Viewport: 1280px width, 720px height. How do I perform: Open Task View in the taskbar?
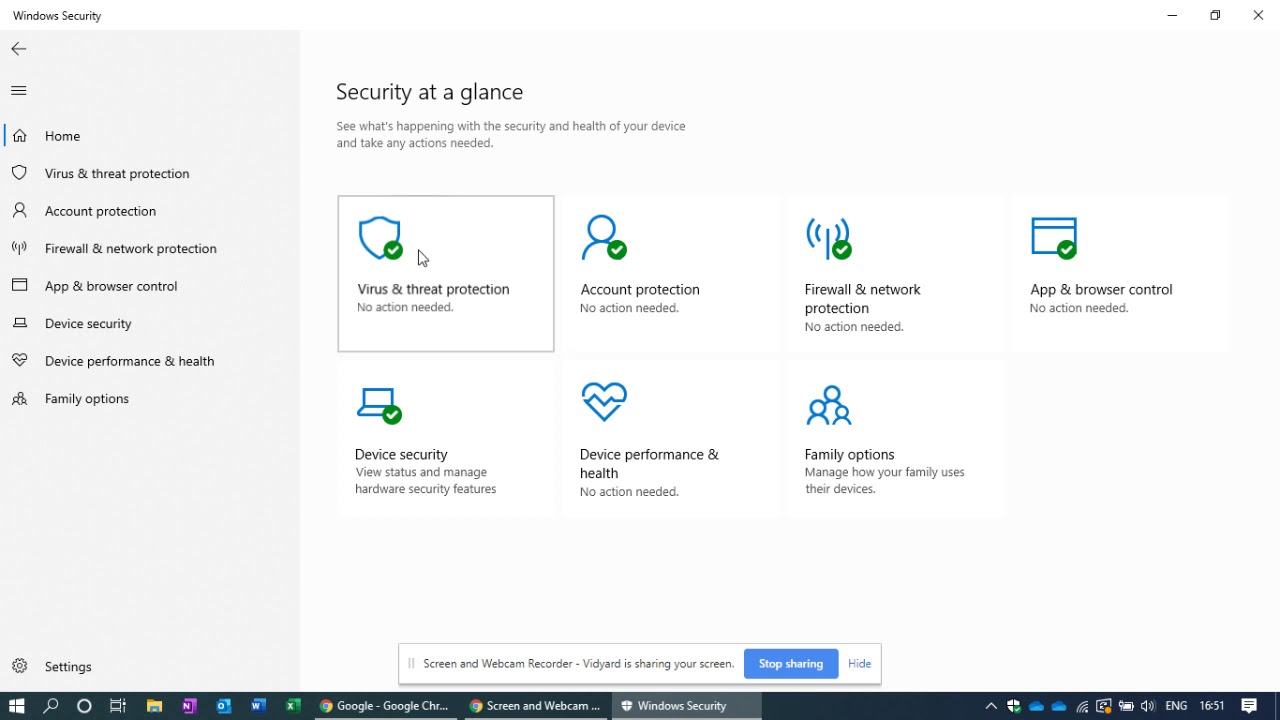pos(118,706)
